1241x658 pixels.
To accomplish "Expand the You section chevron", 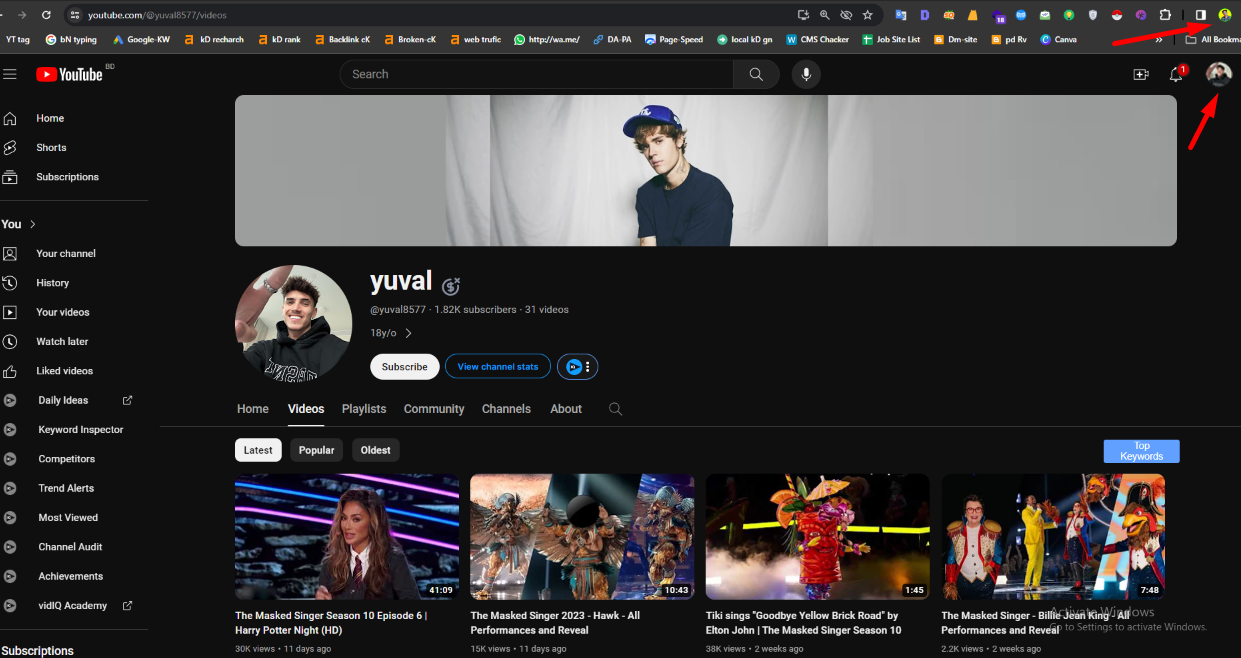I will (x=33, y=224).
